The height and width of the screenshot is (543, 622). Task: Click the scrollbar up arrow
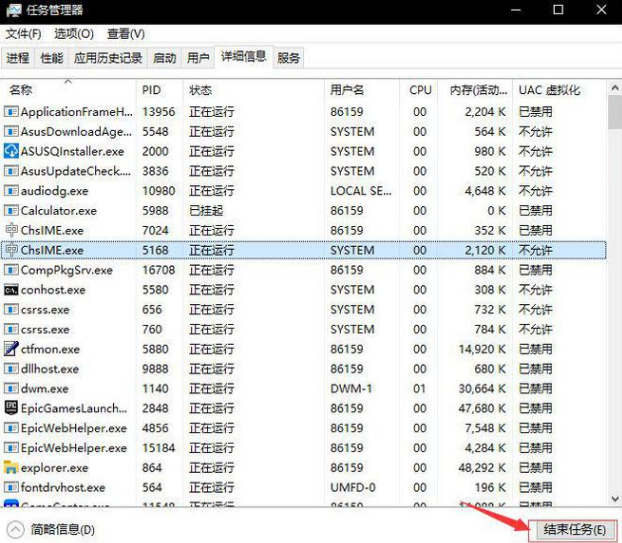coord(614,87)
